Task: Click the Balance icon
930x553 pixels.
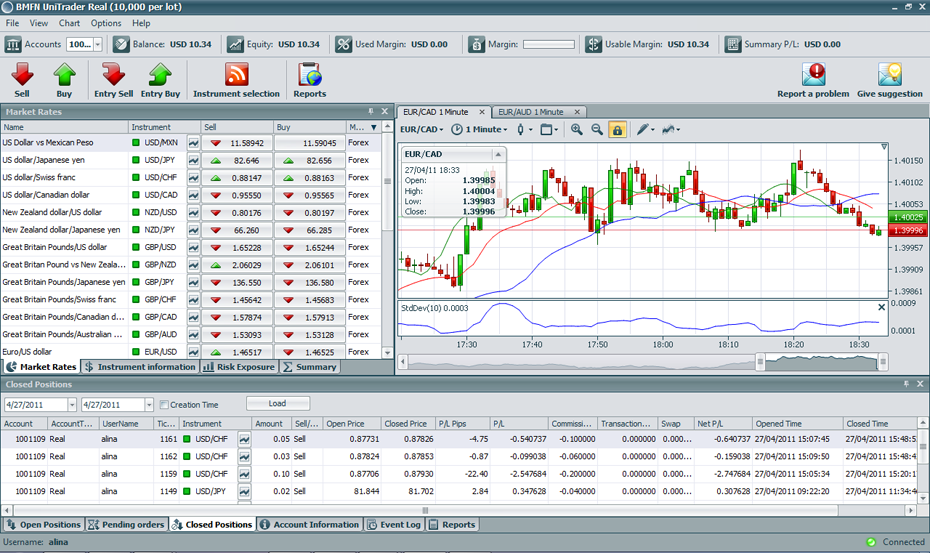Action: click(121, 45)
